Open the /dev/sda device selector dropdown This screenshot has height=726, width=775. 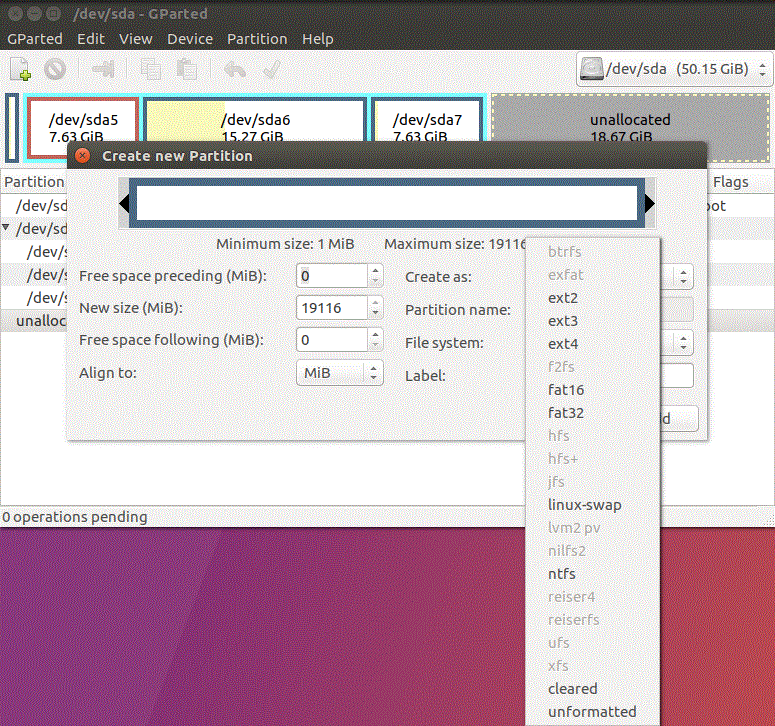pyautogui.click(x=674, y=69)
